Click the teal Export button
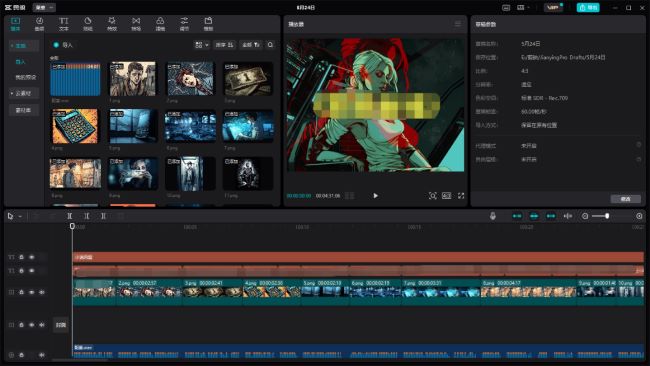The height and width of the screenshot is (366, 650). click(x=588, y=7)
